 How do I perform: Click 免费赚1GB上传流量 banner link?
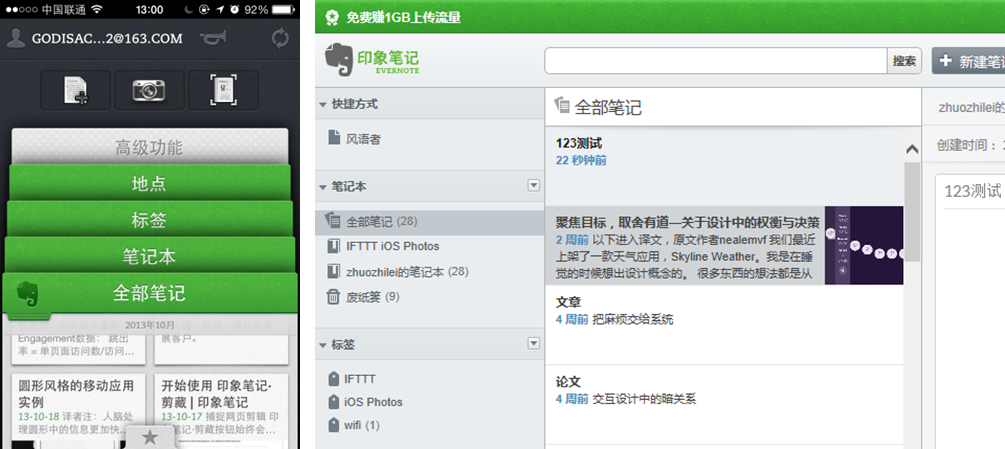[x=404, y=17]
